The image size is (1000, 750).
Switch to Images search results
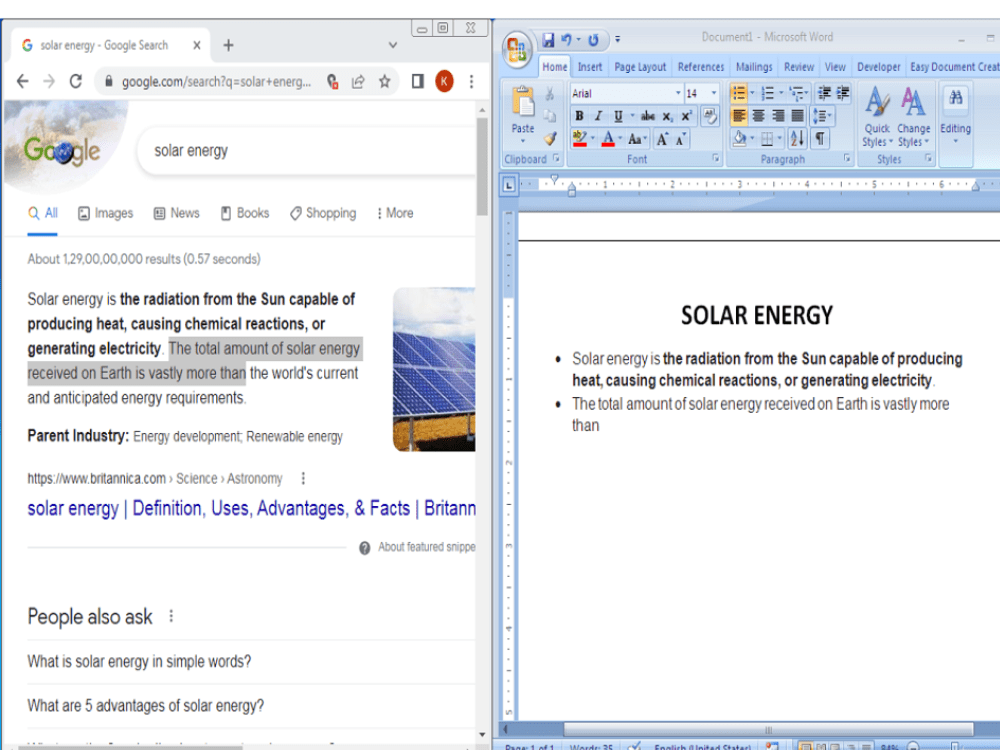coord(106,213)
